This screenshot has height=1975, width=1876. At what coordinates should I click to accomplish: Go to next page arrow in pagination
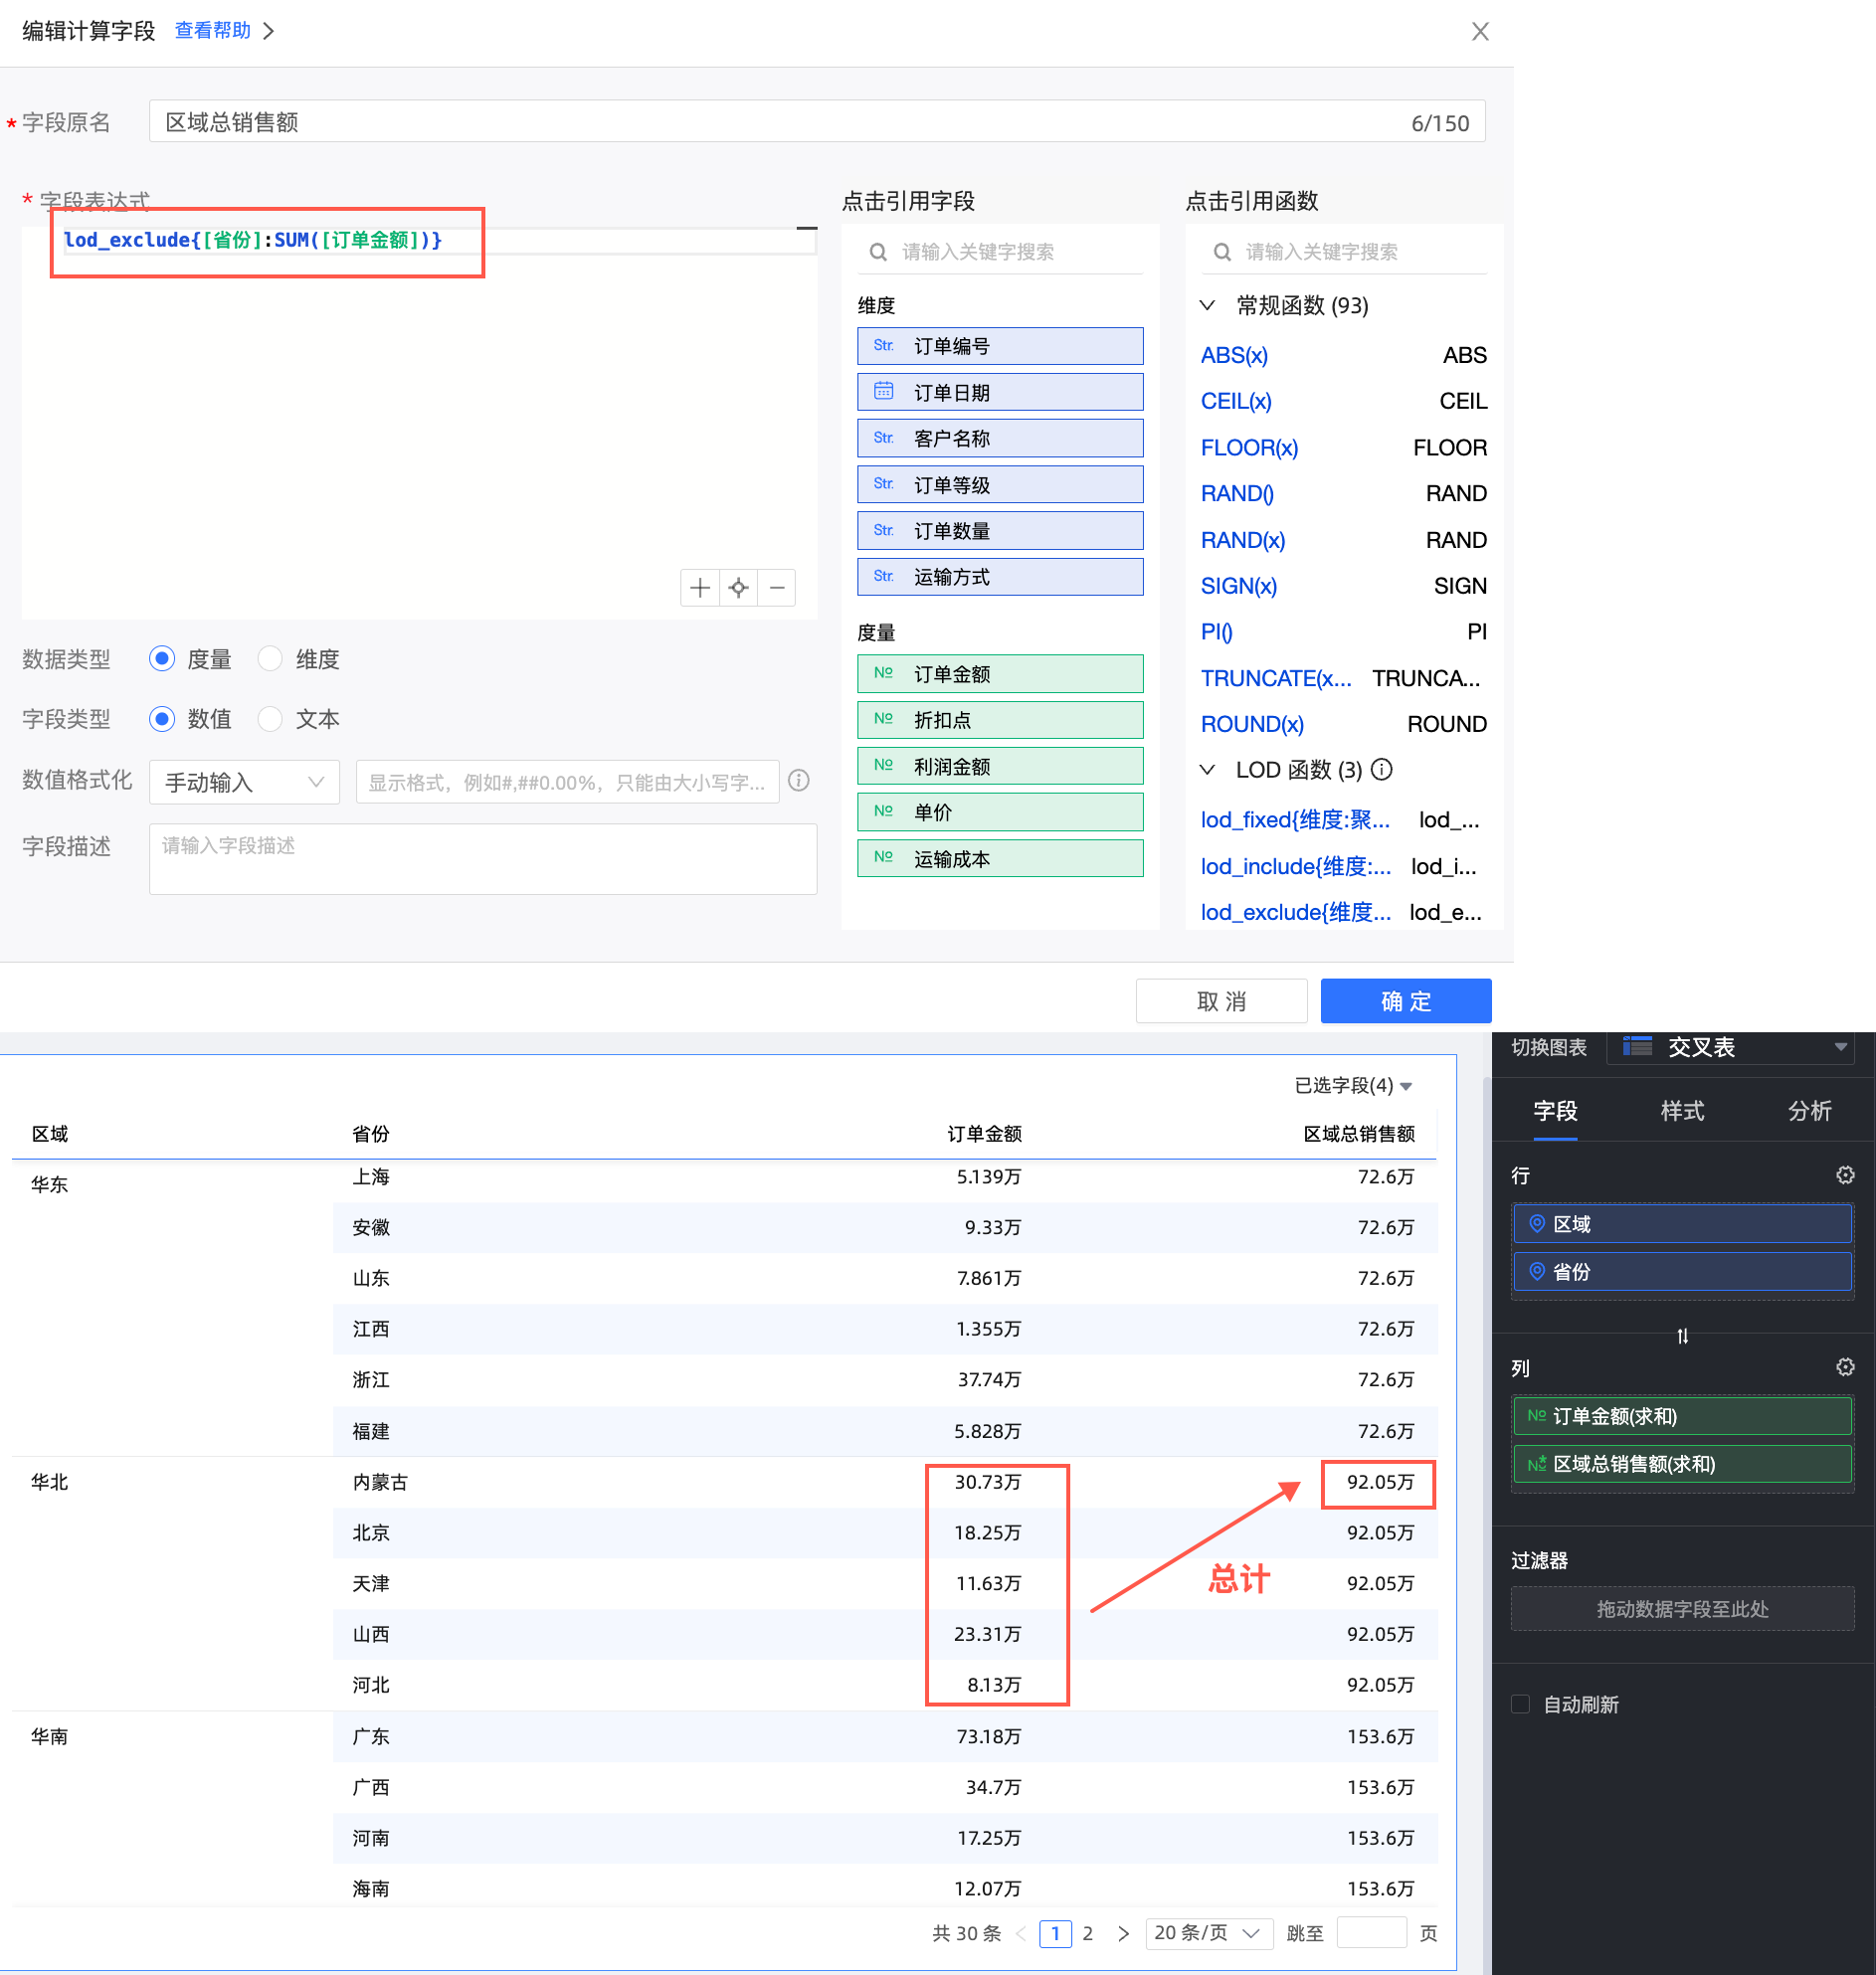pos(1123,1934)
